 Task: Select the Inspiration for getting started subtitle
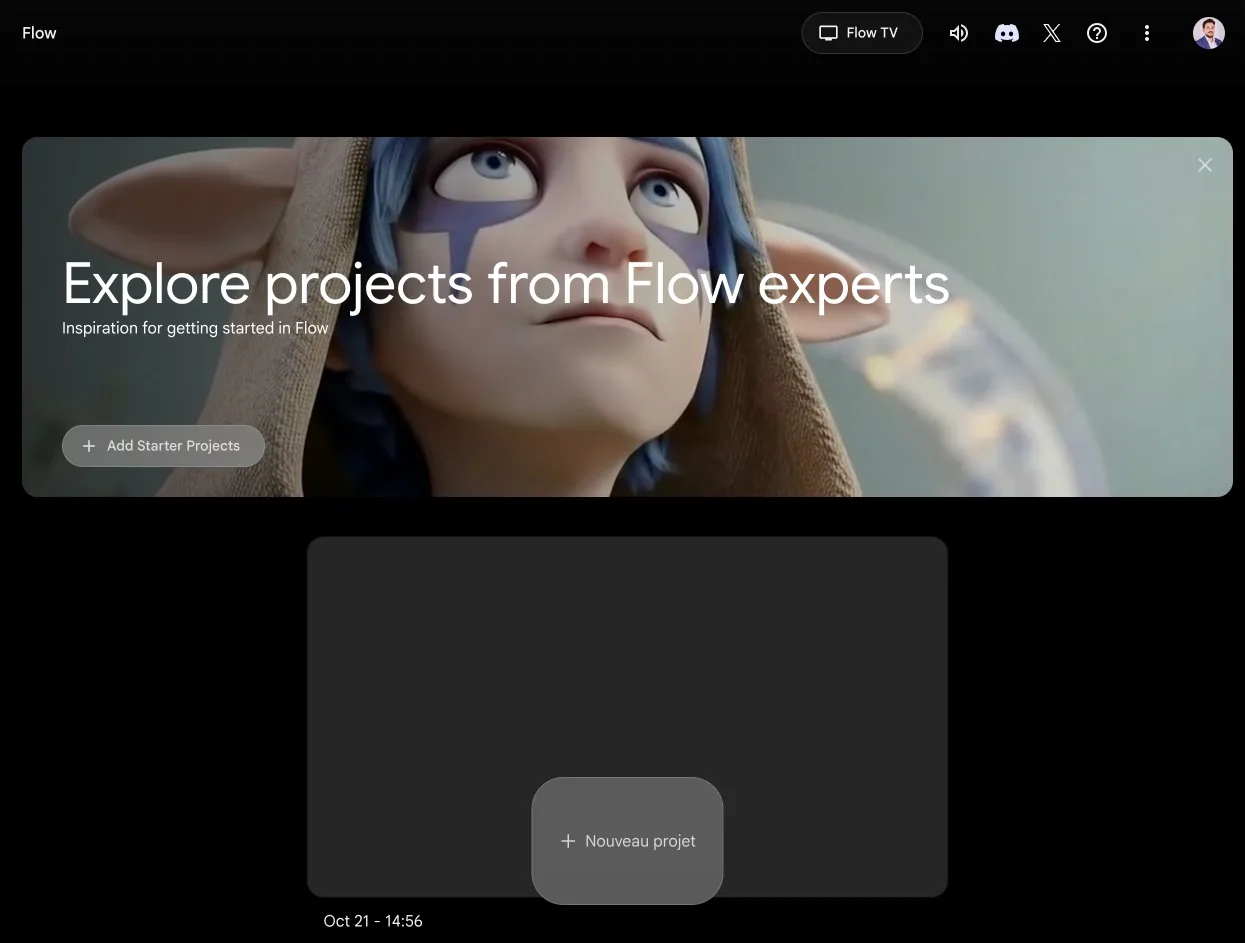tap(195, 327)
